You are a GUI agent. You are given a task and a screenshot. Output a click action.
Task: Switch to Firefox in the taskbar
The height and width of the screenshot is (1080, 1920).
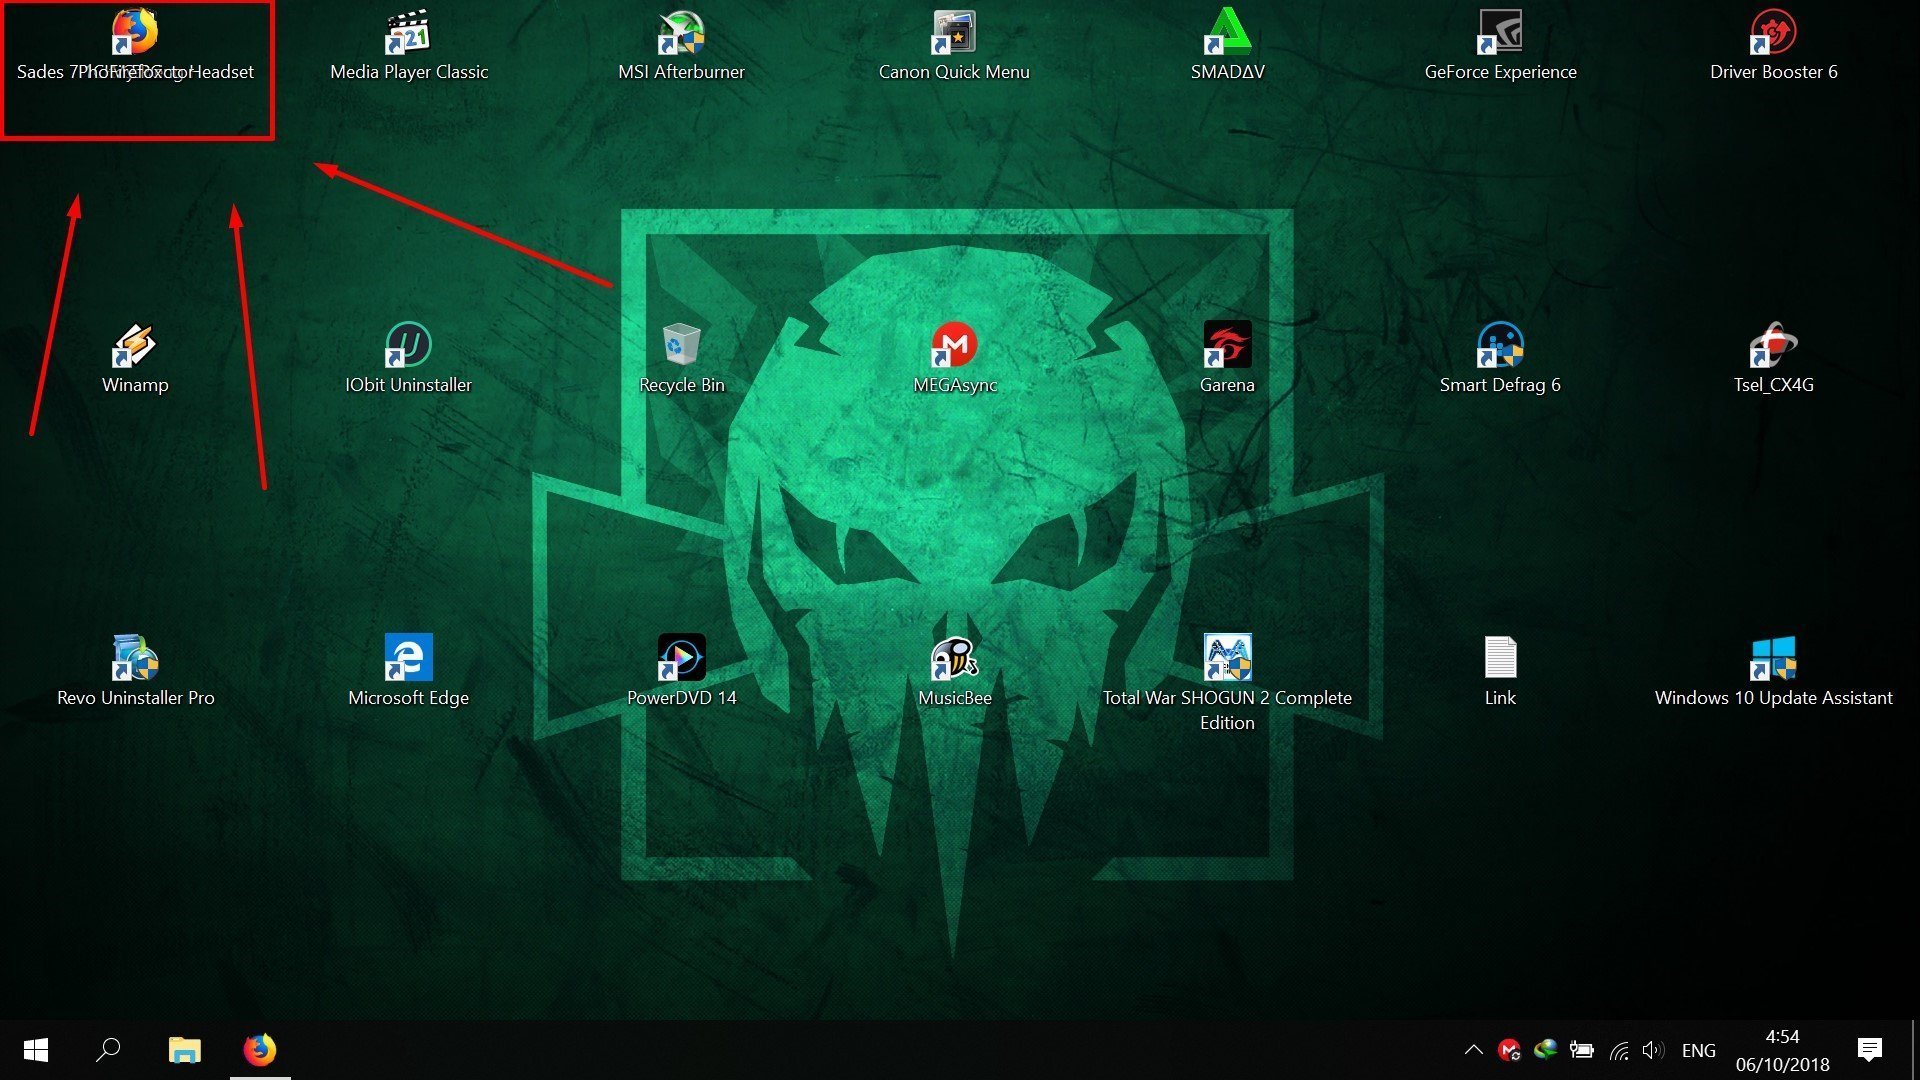tap(260, 1050)
